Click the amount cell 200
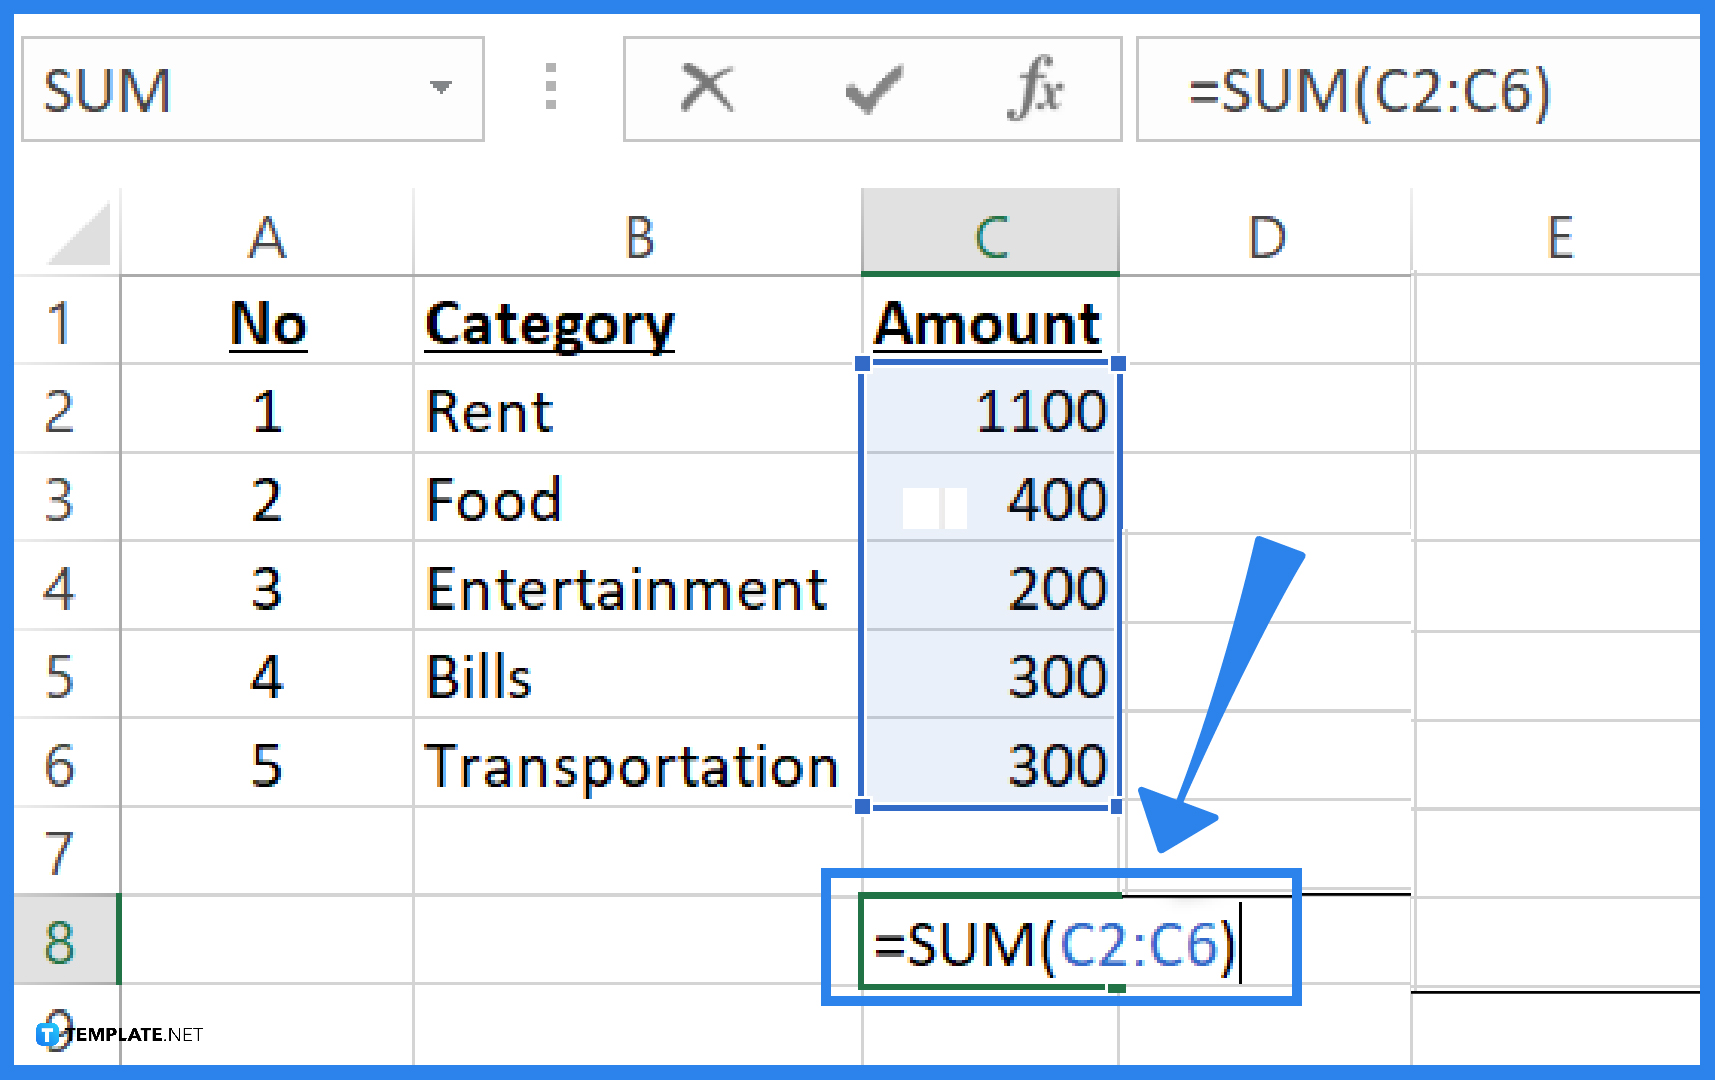The width and height of the screenshot is (1715, 1080). pos(990,587)
